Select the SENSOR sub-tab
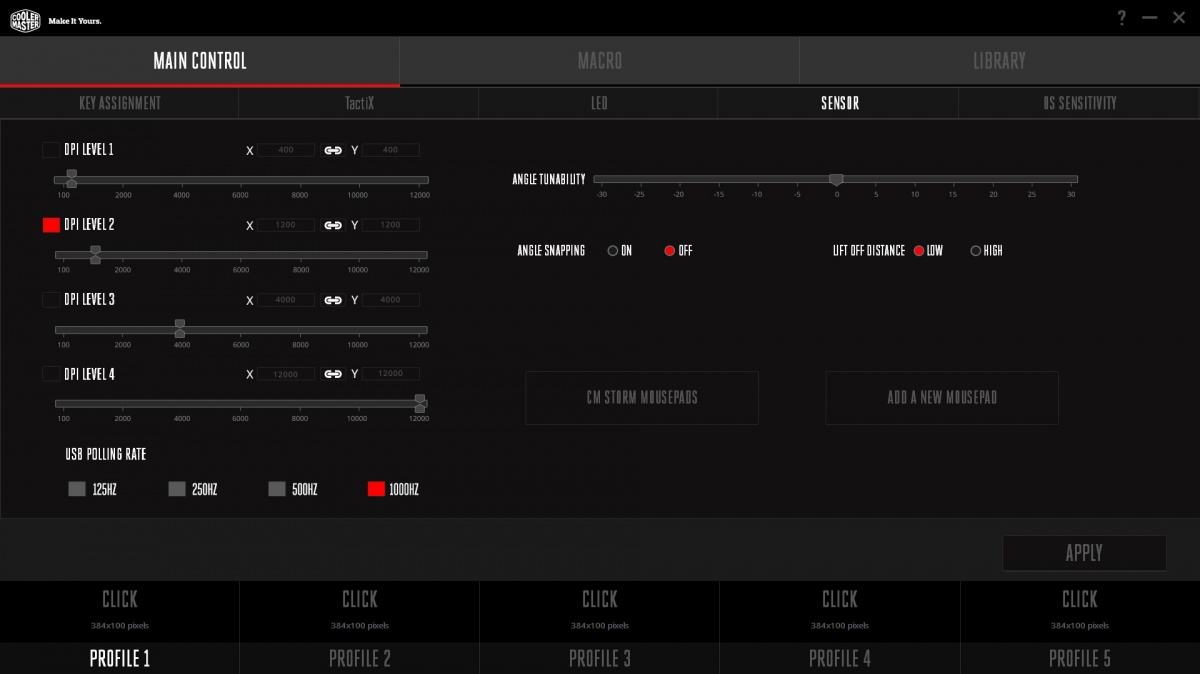This screenshot has width=1200, height=674. (x=838, y=103)
